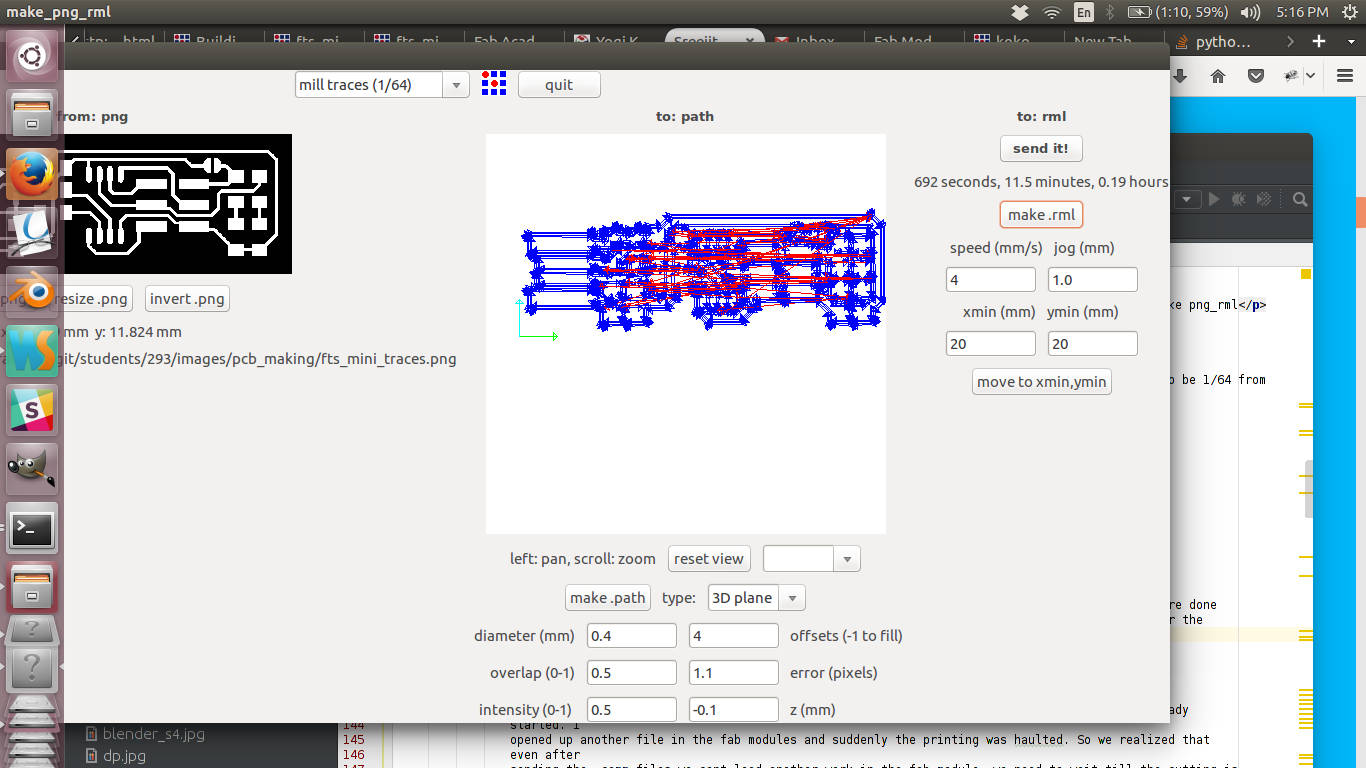This screenshot has width=1366, height=768.
Task: Open LibreOffice Writer from the dock
Action: tap(32, 232)
